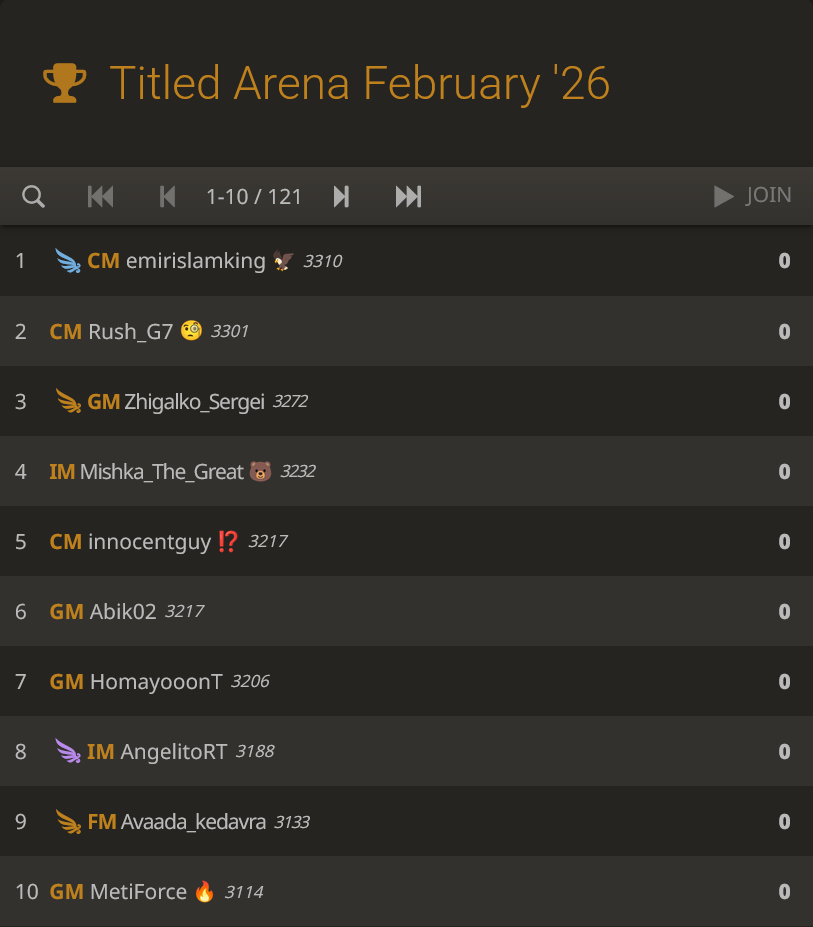
Task: Jump to first page of standings
Action: pos(101,196)
